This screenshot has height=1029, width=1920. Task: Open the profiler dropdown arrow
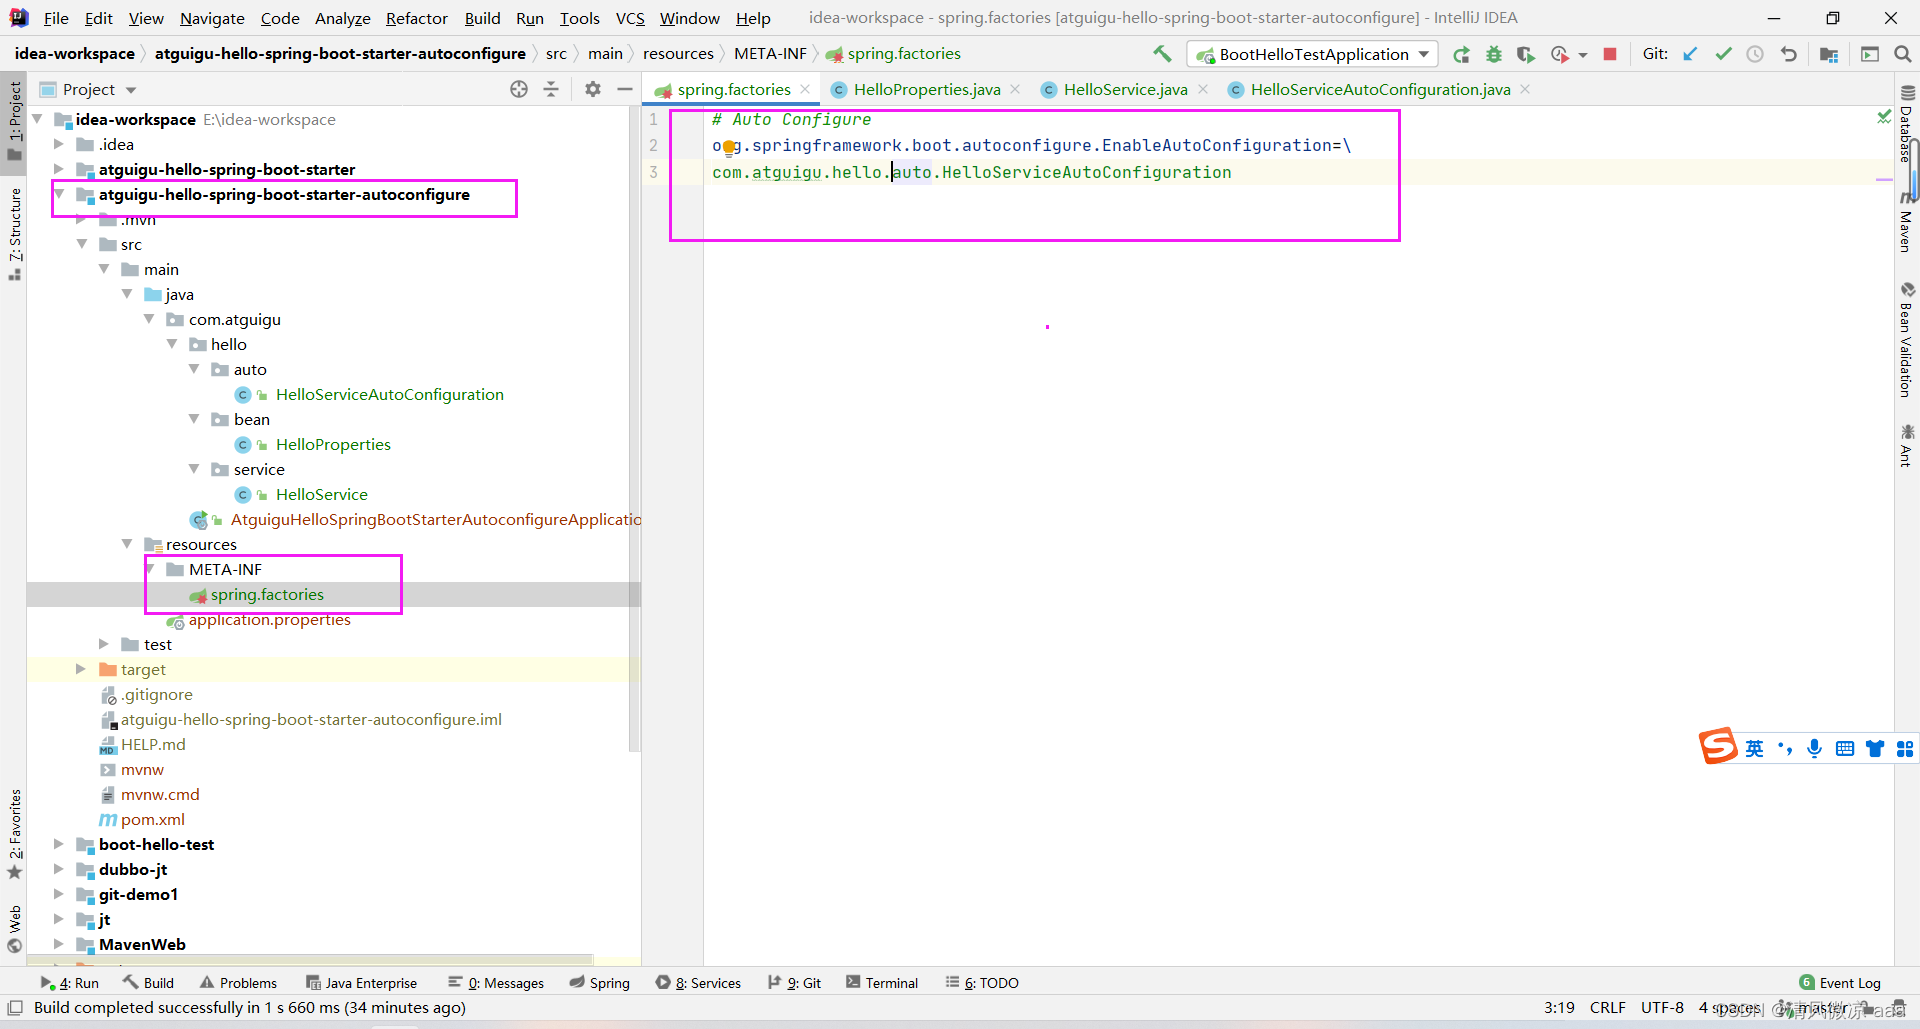tap(1583, 55)
